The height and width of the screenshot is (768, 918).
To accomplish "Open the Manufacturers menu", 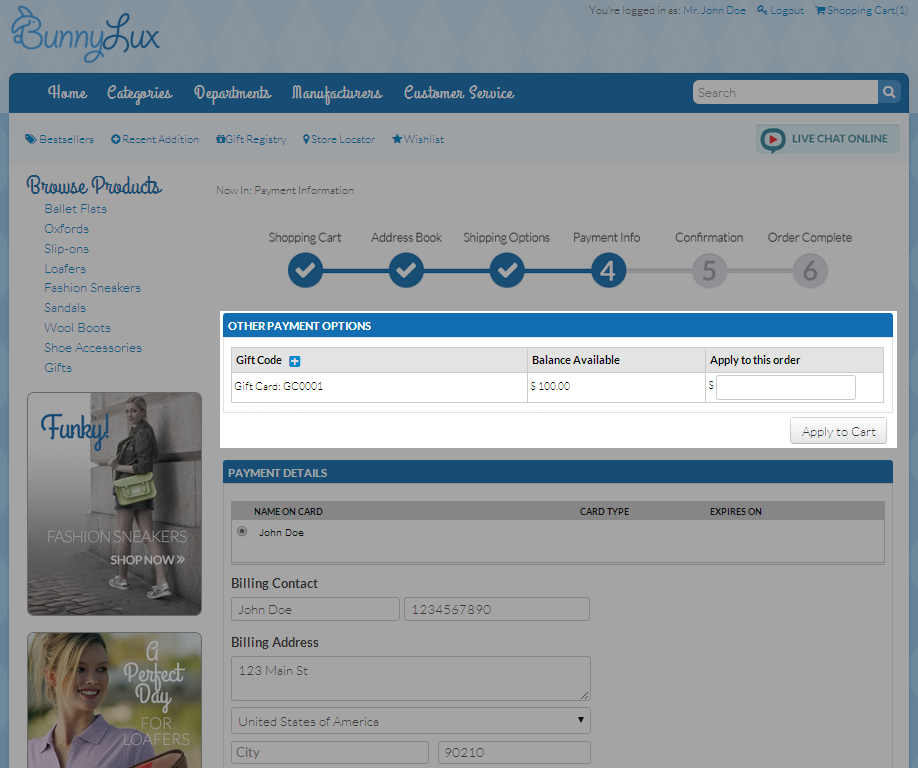I will coord(337,93).
